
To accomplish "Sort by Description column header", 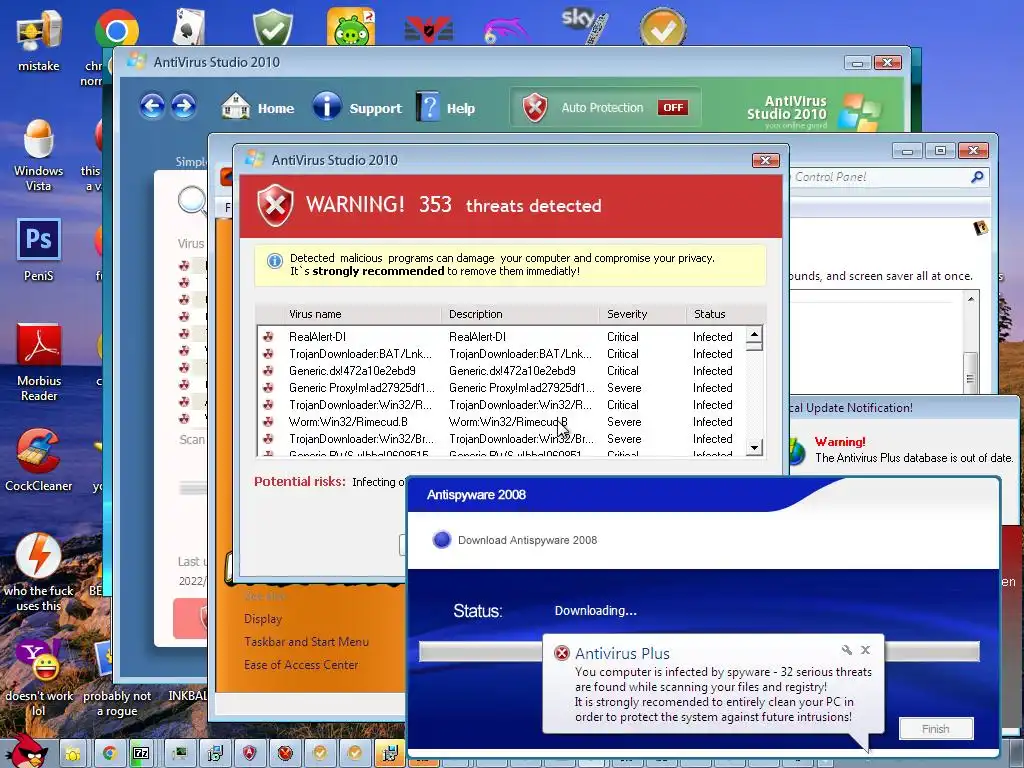I will (x=520, y=314).
